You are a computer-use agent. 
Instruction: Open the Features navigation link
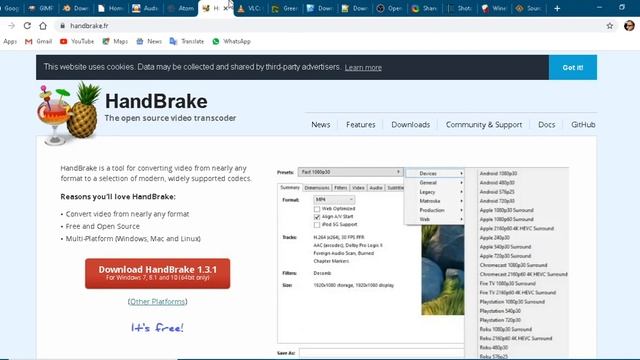point(360,124)
